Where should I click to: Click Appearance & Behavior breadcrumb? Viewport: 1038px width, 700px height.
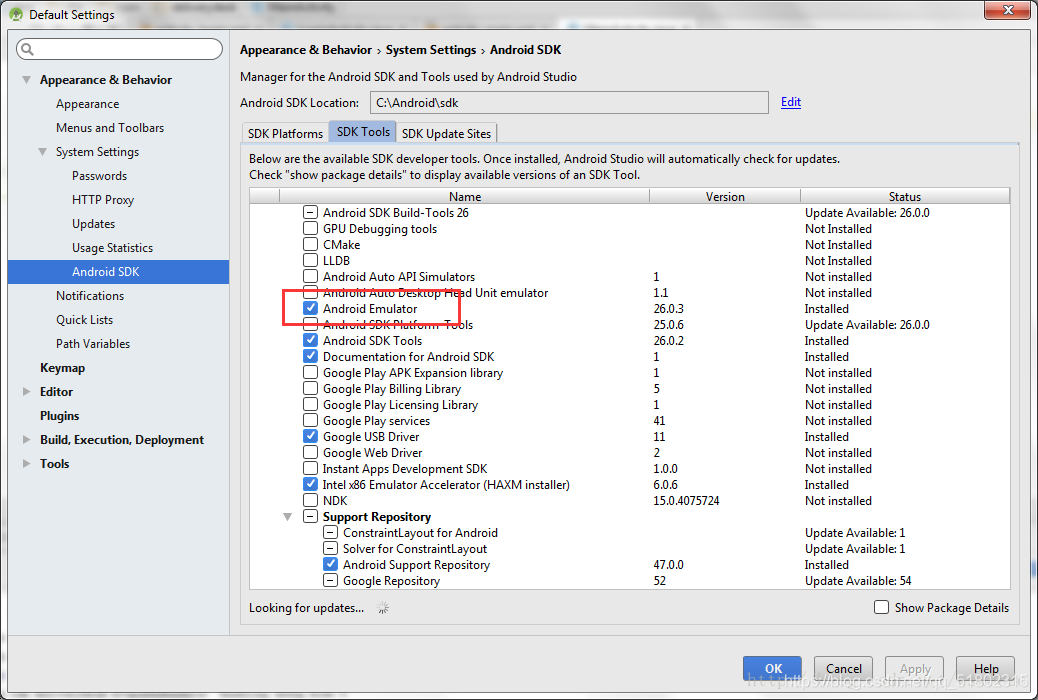tap(305, 50)
